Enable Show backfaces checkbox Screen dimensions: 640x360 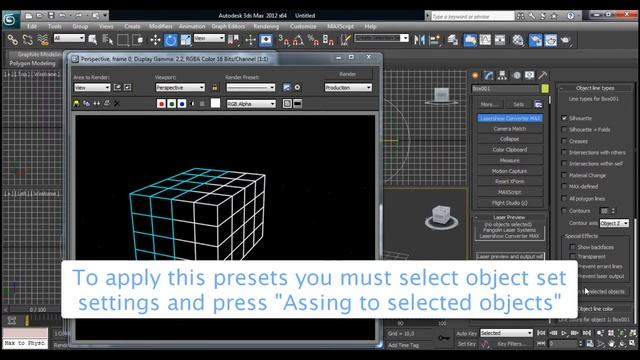click(572, 247)
